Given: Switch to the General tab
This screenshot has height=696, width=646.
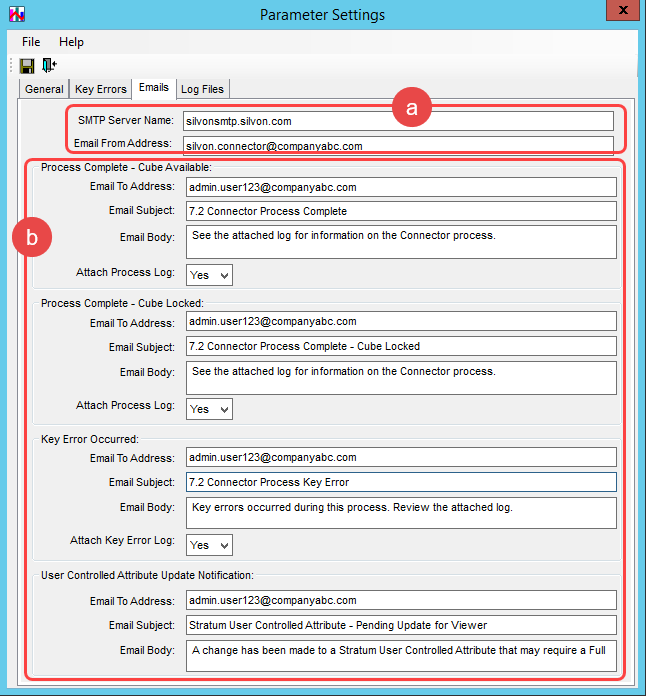Looking at the screenshot, I should [x=44, y=89].
